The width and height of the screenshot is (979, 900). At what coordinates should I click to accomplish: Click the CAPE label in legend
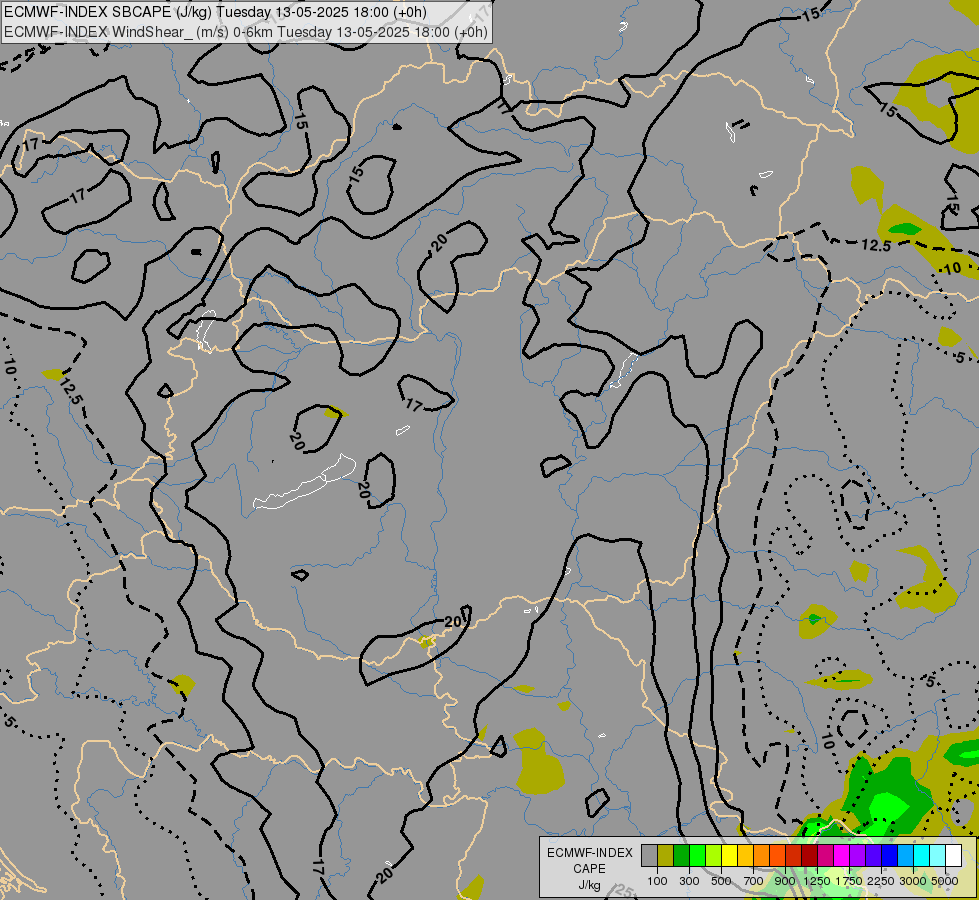589,869
